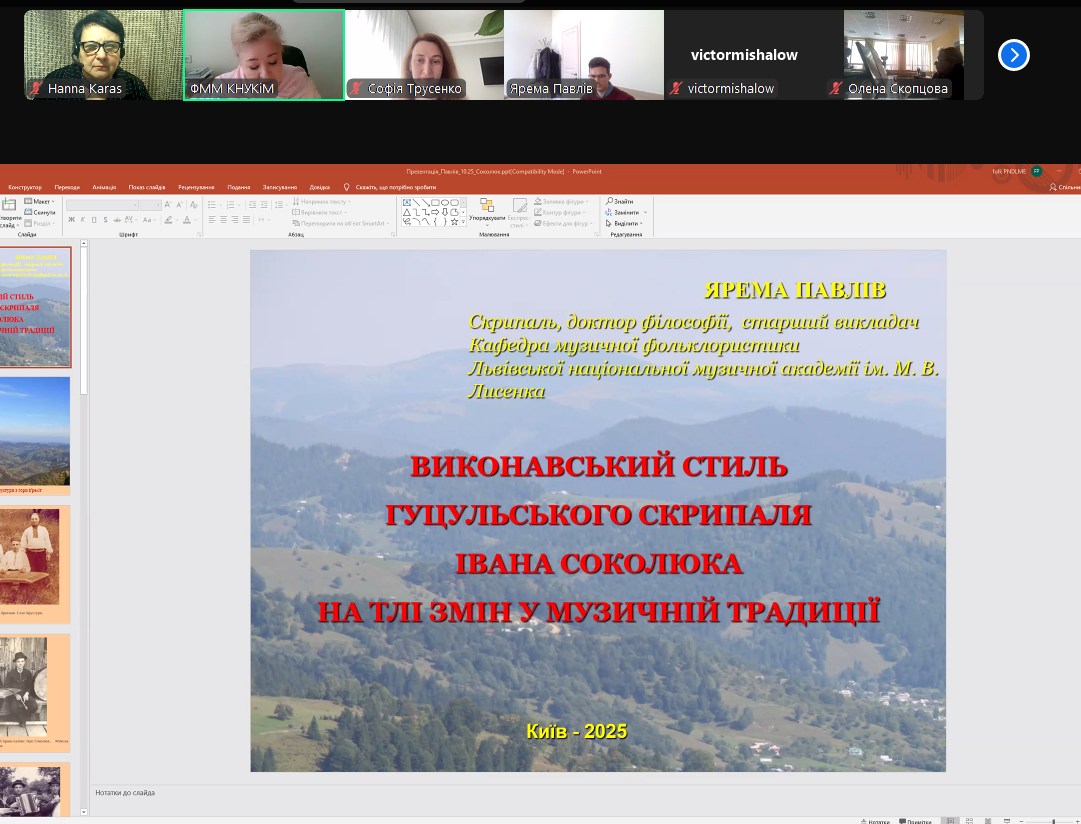The image size is (1081, 824).
Task: Create a new slide button
Action: pos(9,214)
